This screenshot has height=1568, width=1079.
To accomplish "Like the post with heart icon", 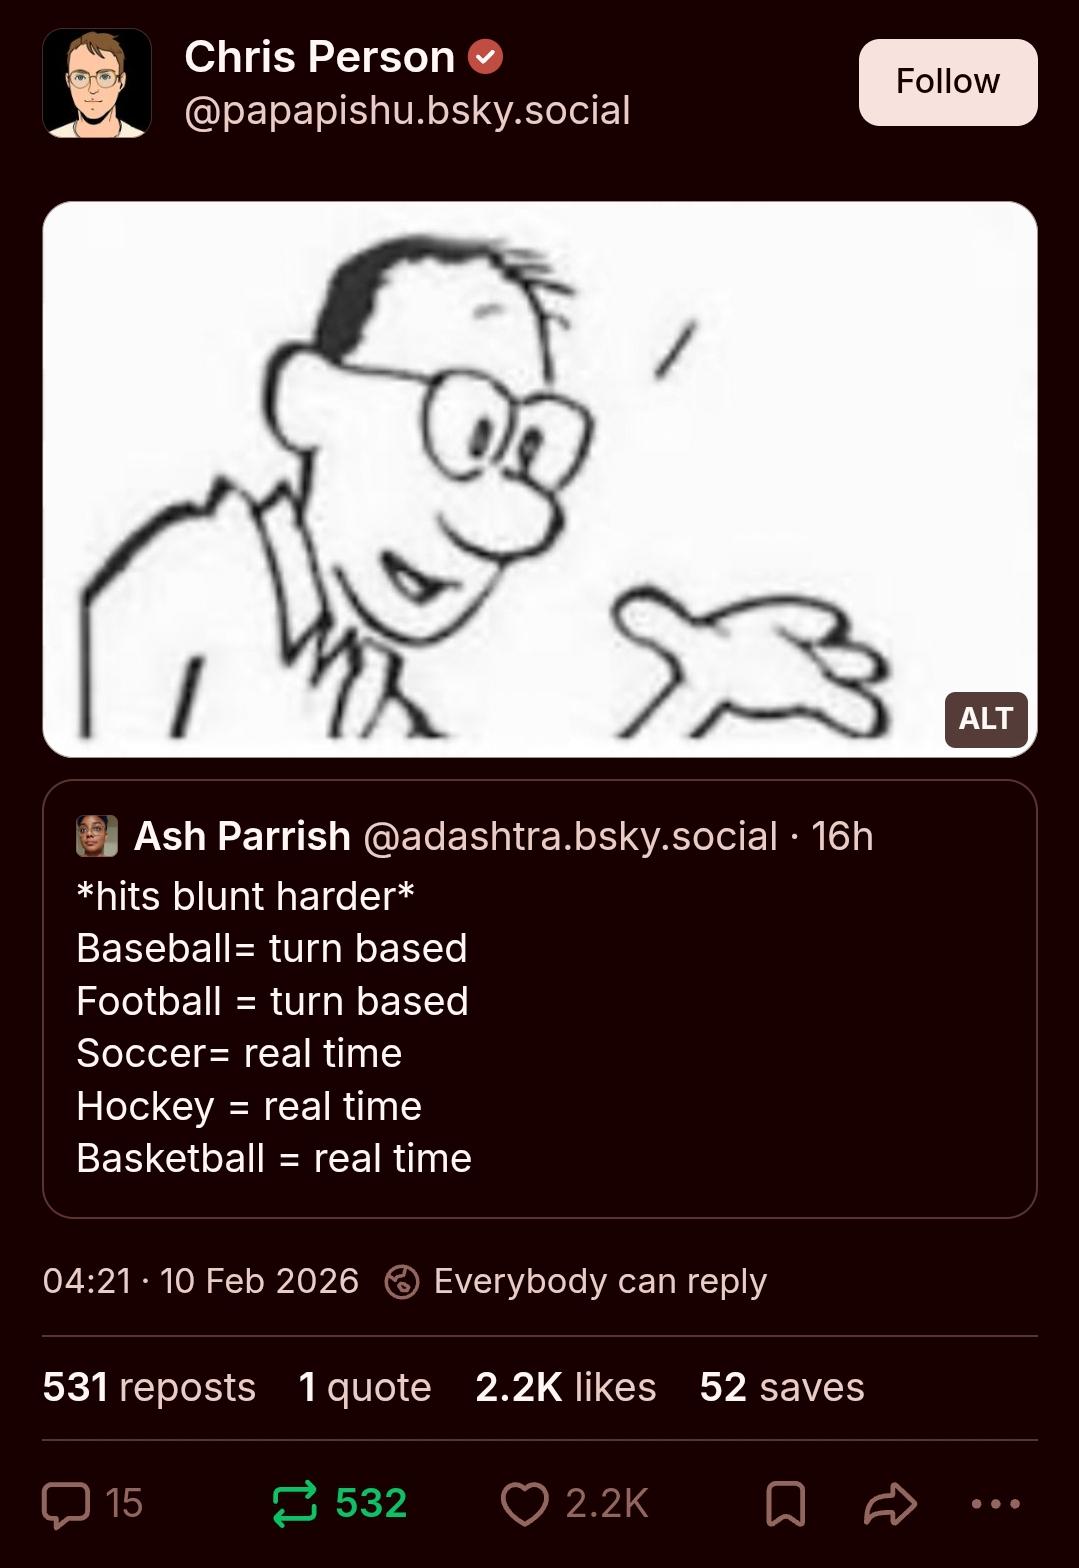I will coord(524,1504).
